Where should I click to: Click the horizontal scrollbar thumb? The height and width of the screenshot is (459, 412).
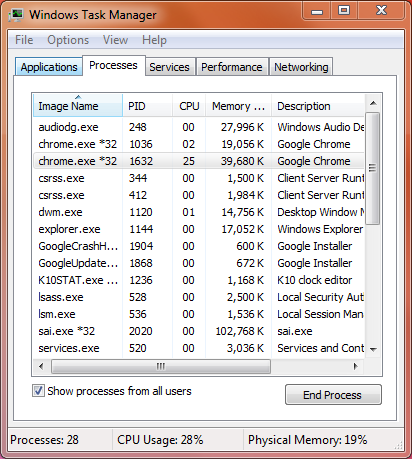tap(161, 366)
